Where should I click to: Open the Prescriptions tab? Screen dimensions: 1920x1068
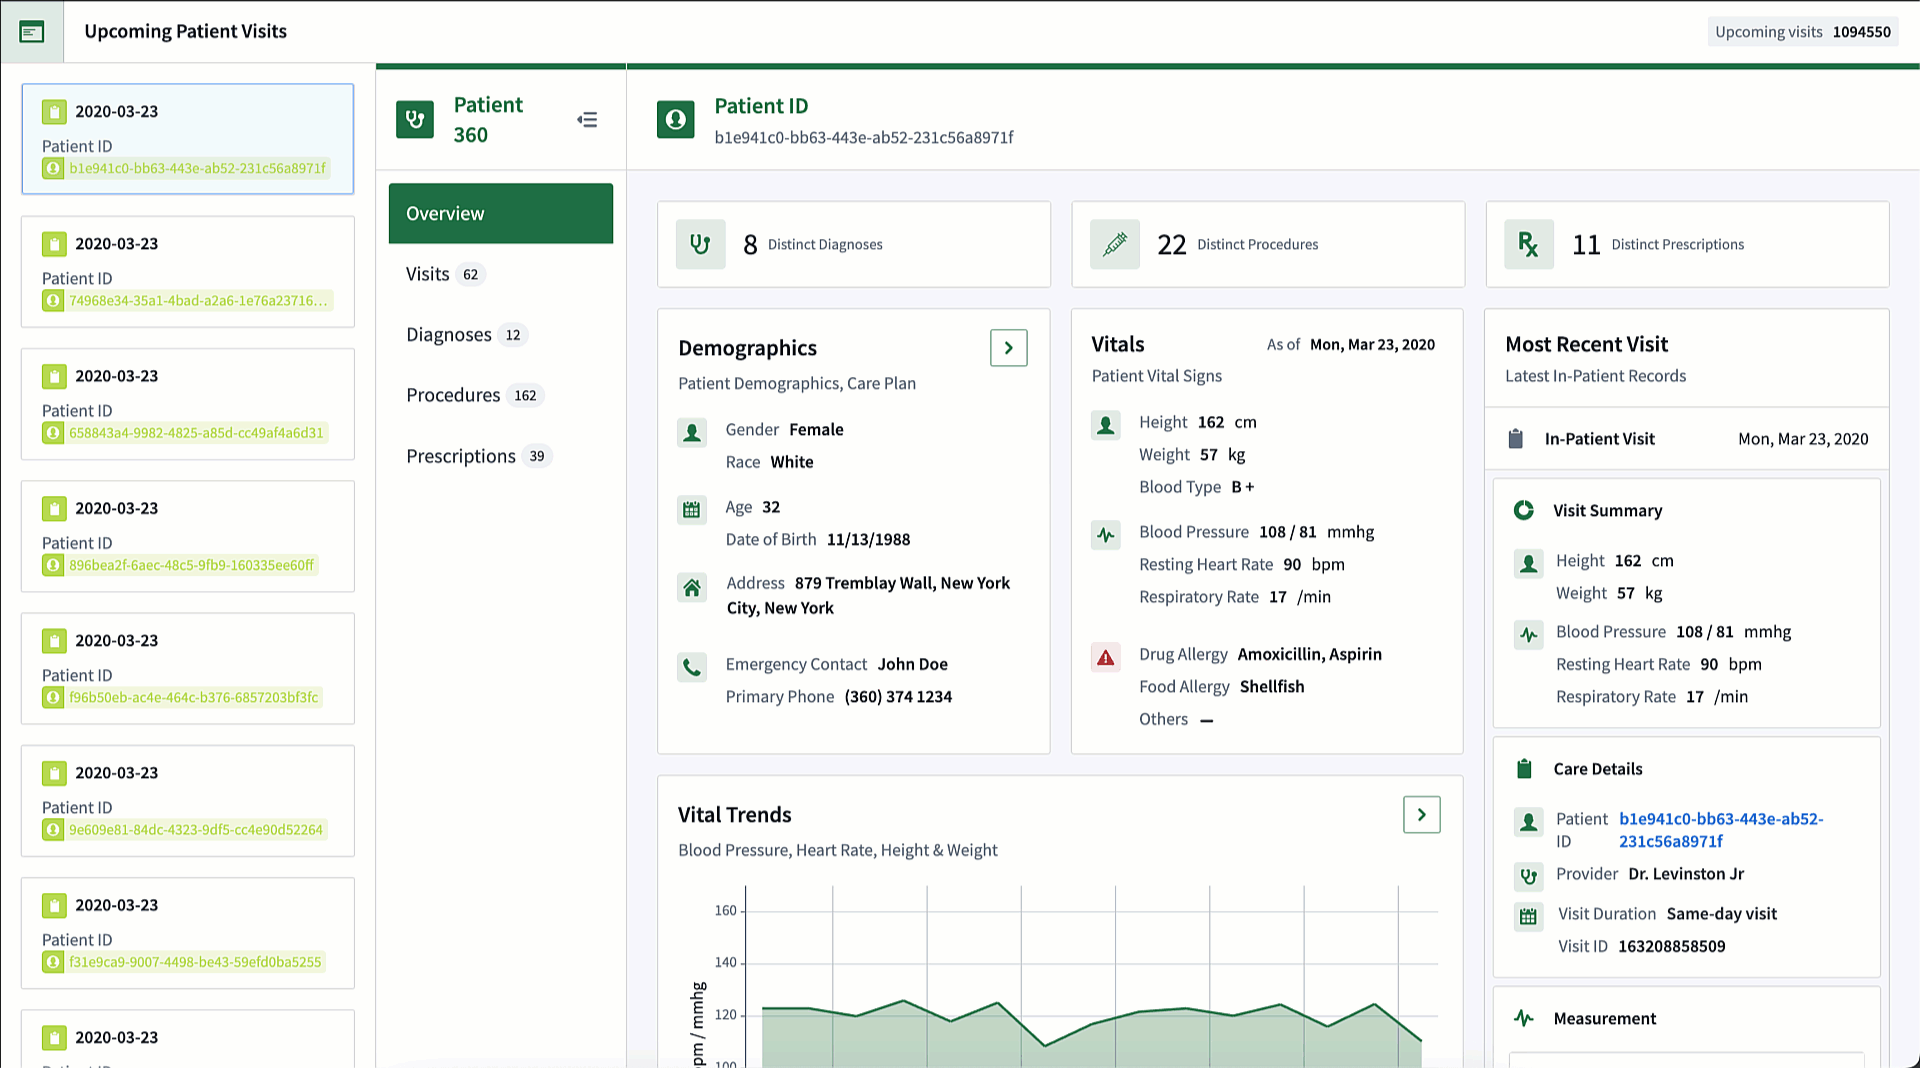(x=501, y=456)
